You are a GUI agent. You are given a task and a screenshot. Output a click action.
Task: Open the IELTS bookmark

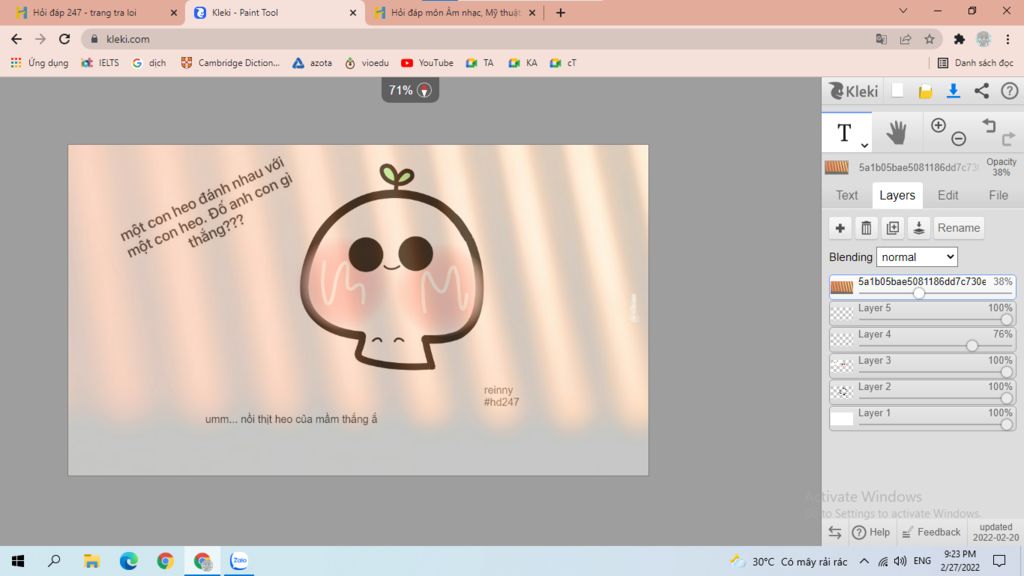[100, 63]
